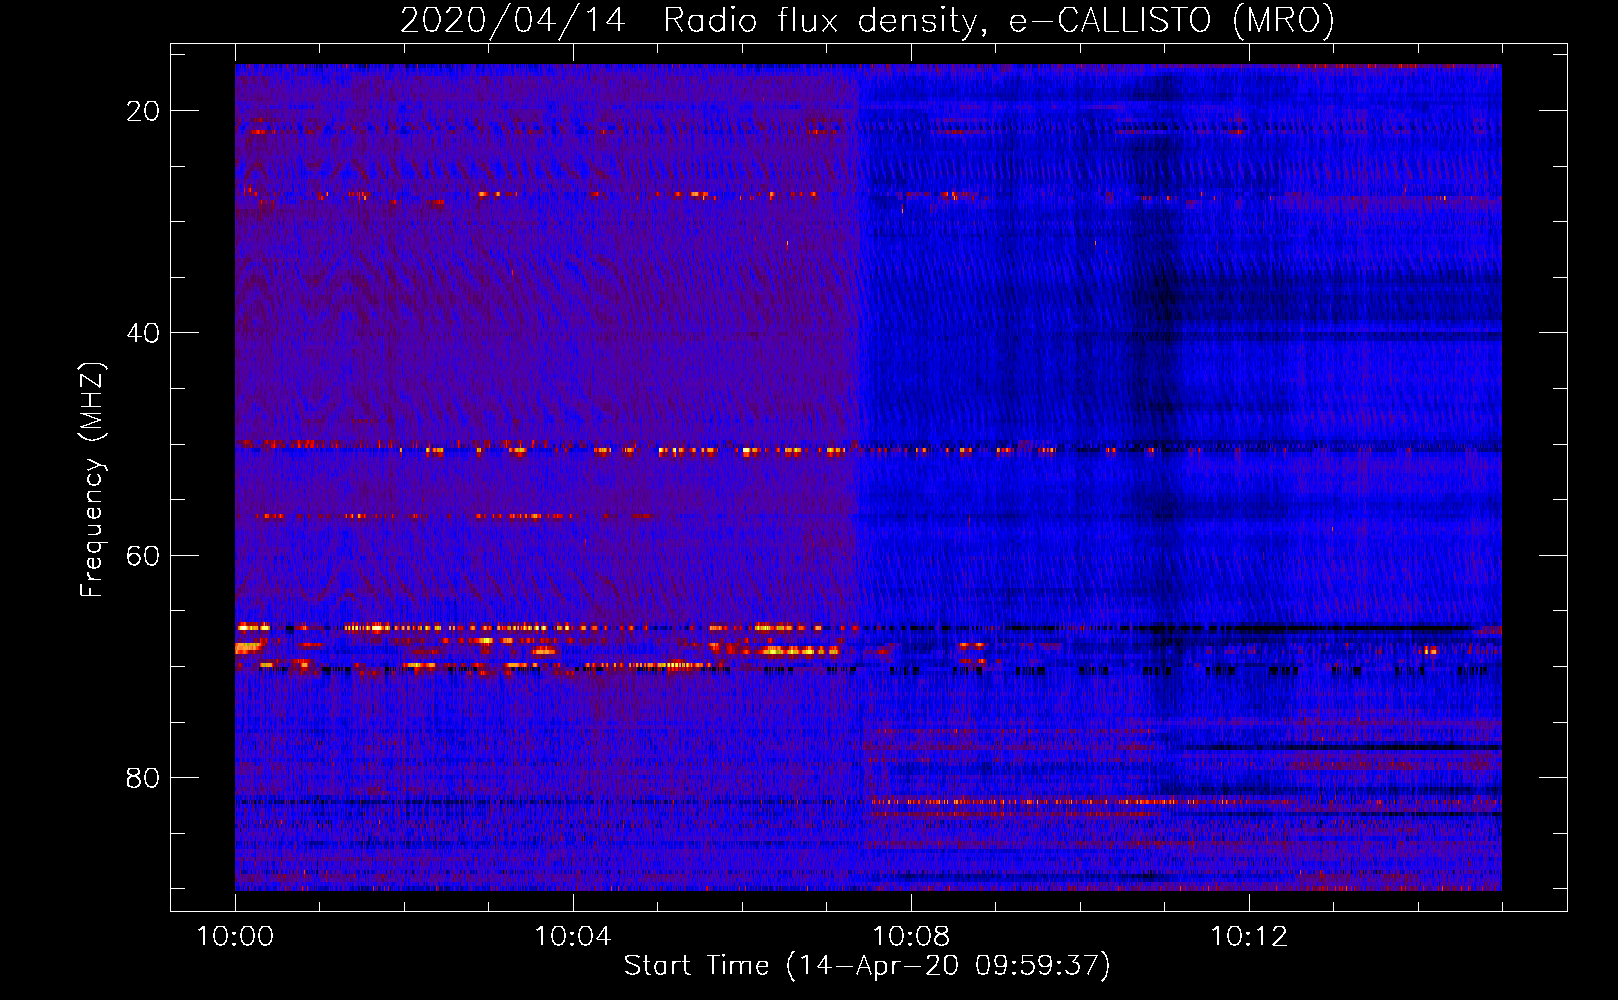Click the plot title '2020/04/14 Radio flux density, e-CALLISTO (MRO)'
This screenshot has height=1000, width=1618.
tap(867, 21)
